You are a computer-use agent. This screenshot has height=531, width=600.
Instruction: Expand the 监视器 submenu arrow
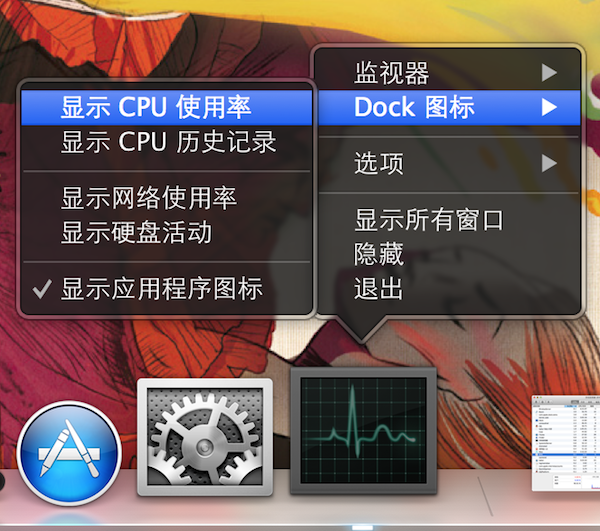pos(549,73)
